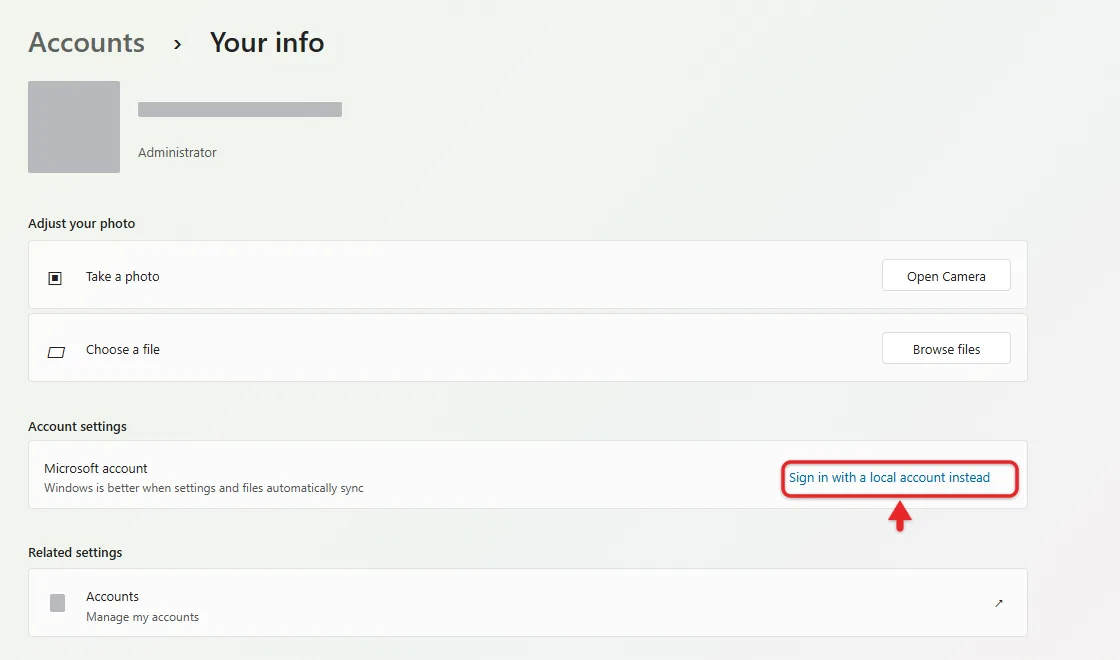This screenshot has width=1120, height=660.
Task: Click the 'Adjust your photo' section heading
Action: point(81,224)
